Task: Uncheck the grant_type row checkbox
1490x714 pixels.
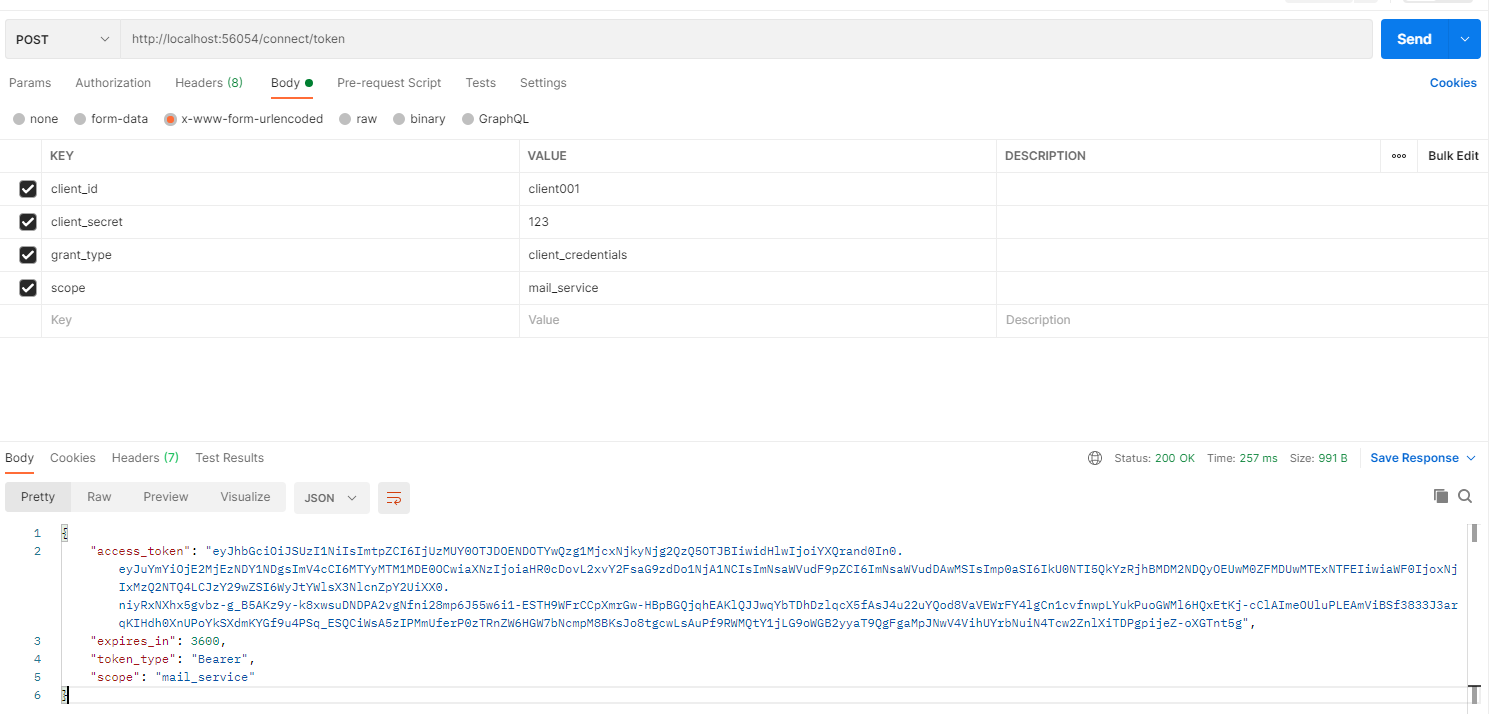Action: 28,255
